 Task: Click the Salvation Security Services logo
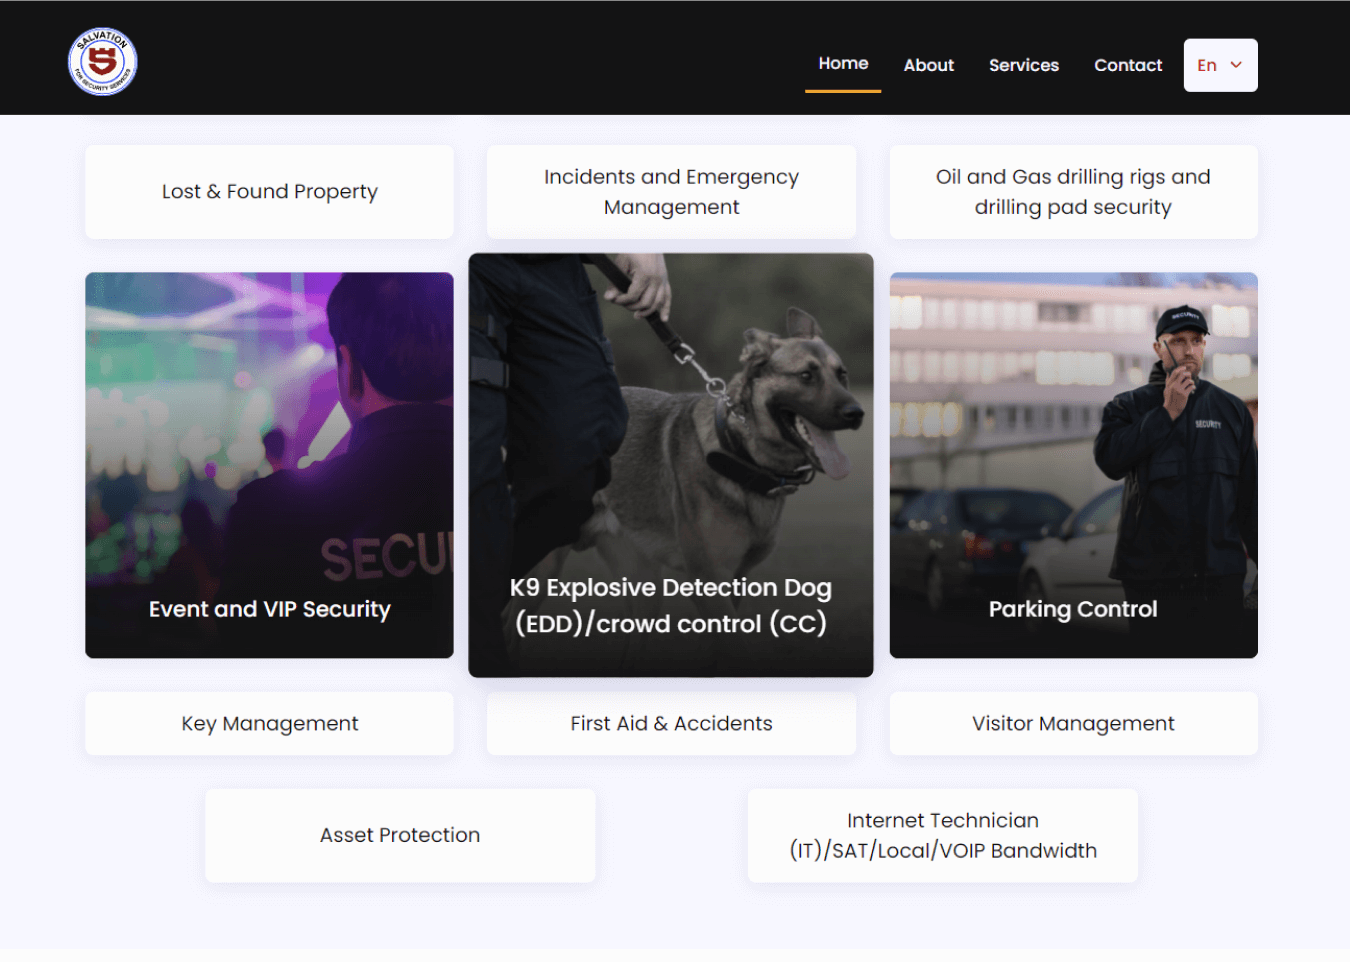click(101, 61)
